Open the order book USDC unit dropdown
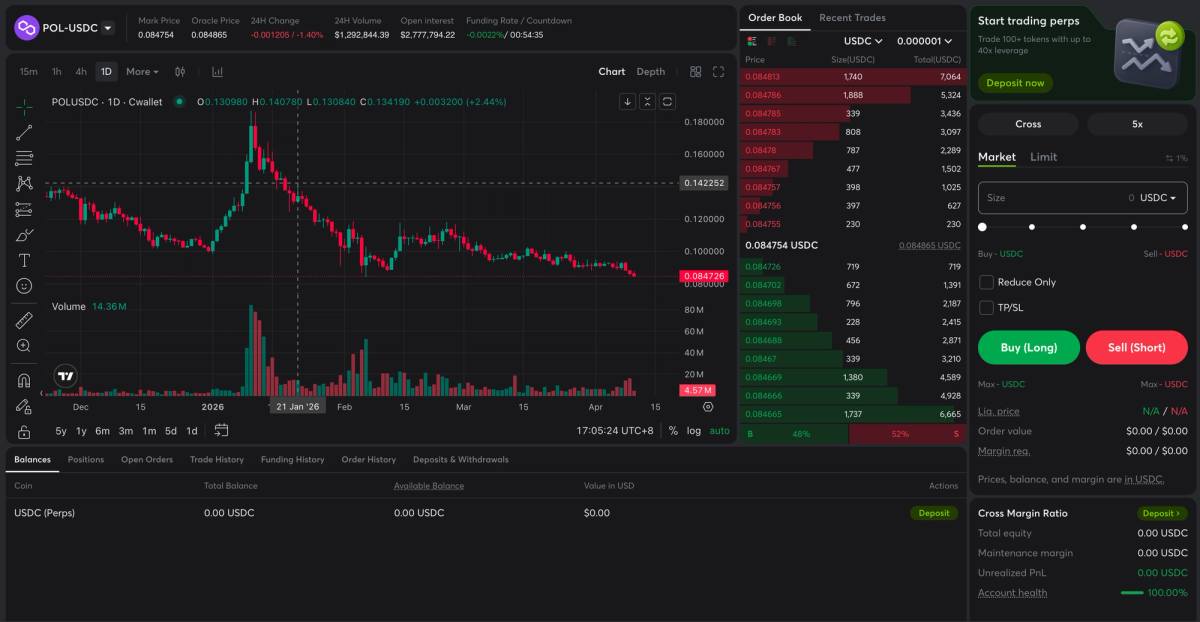Viewport: 1200px width, 622px height. click(863, 41)
